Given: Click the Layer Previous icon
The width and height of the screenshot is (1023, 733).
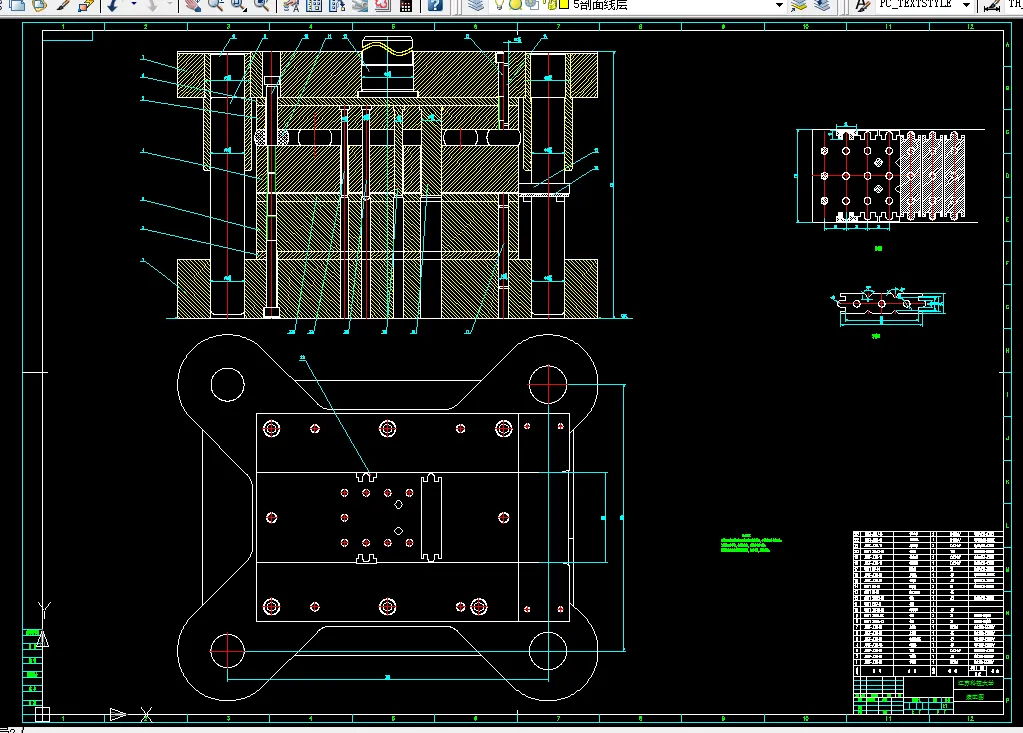Looking at the screenshot, I should 822,5.
